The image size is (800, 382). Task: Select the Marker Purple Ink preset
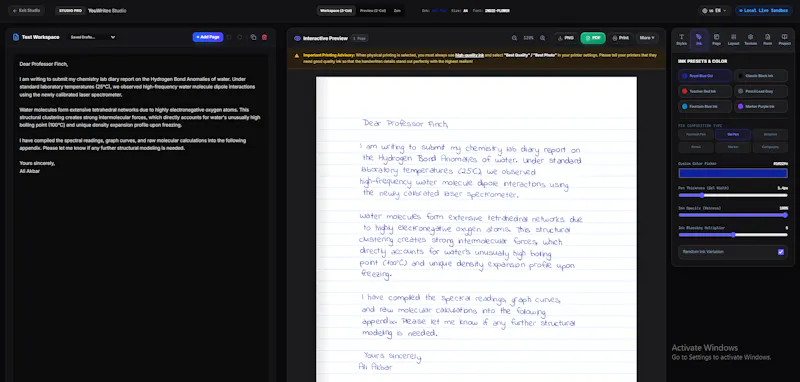tap(761, 107)
